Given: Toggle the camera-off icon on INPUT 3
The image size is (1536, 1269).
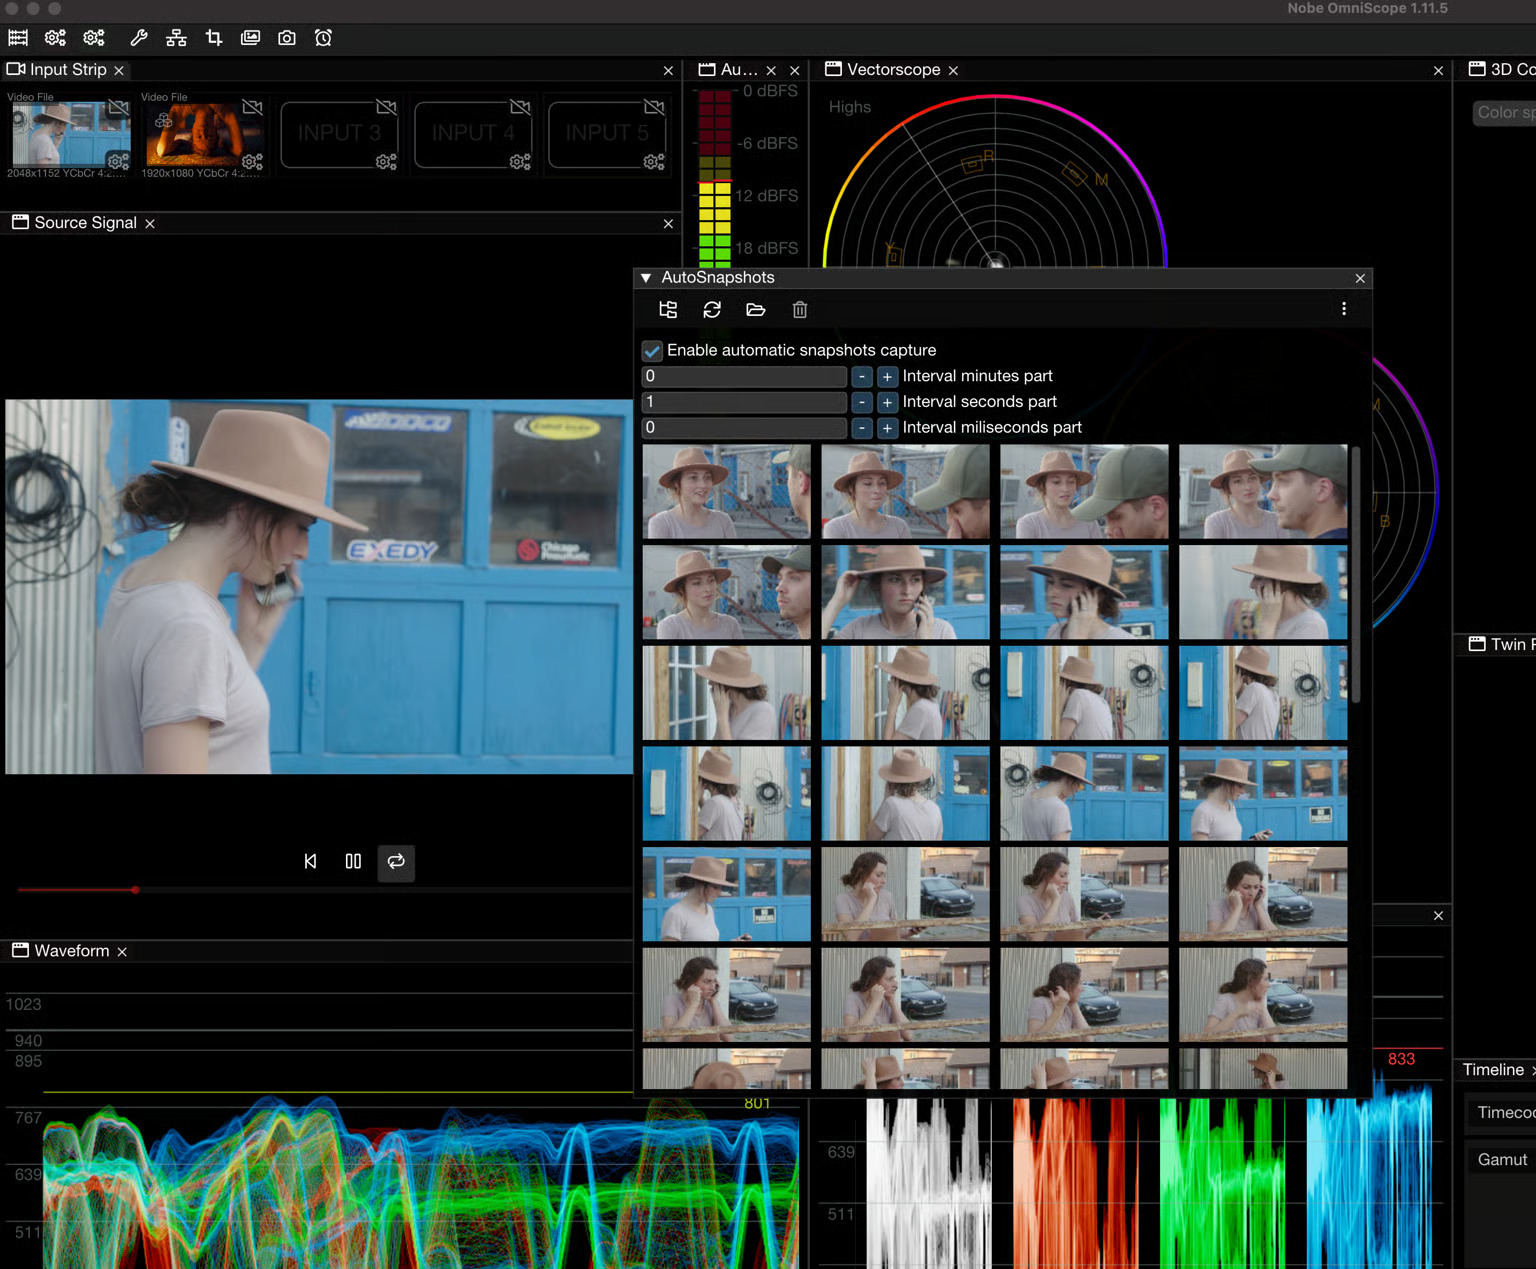Looking at the screenshot, I should pos(386,107).
